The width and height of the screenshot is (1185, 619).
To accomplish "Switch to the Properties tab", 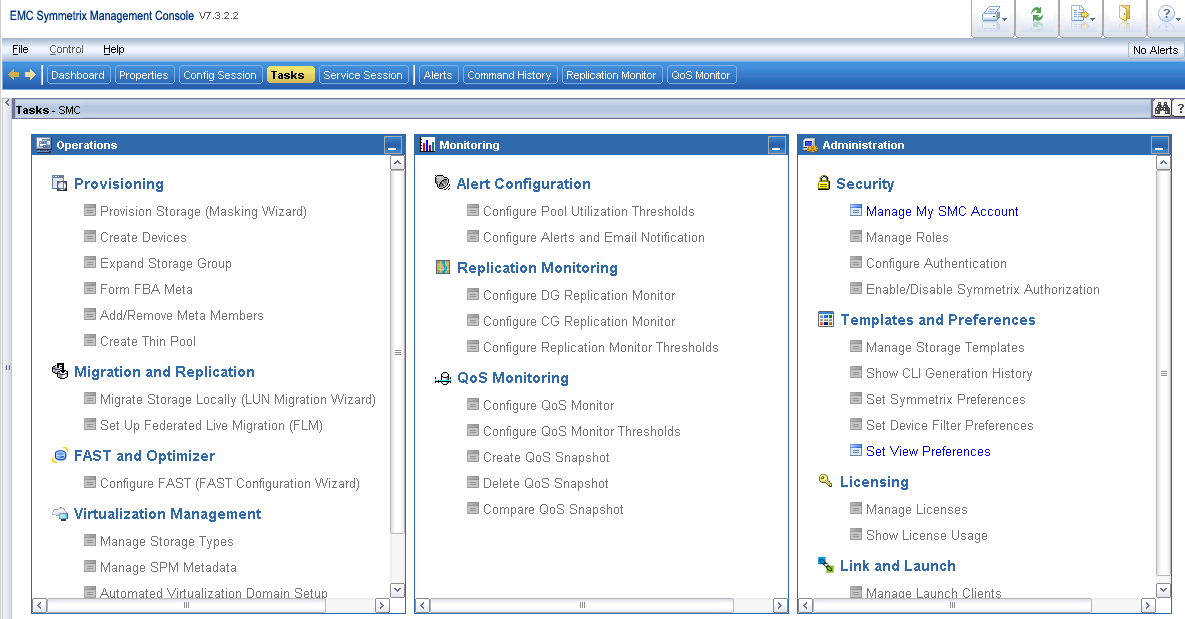I will (x=144, y=75).
